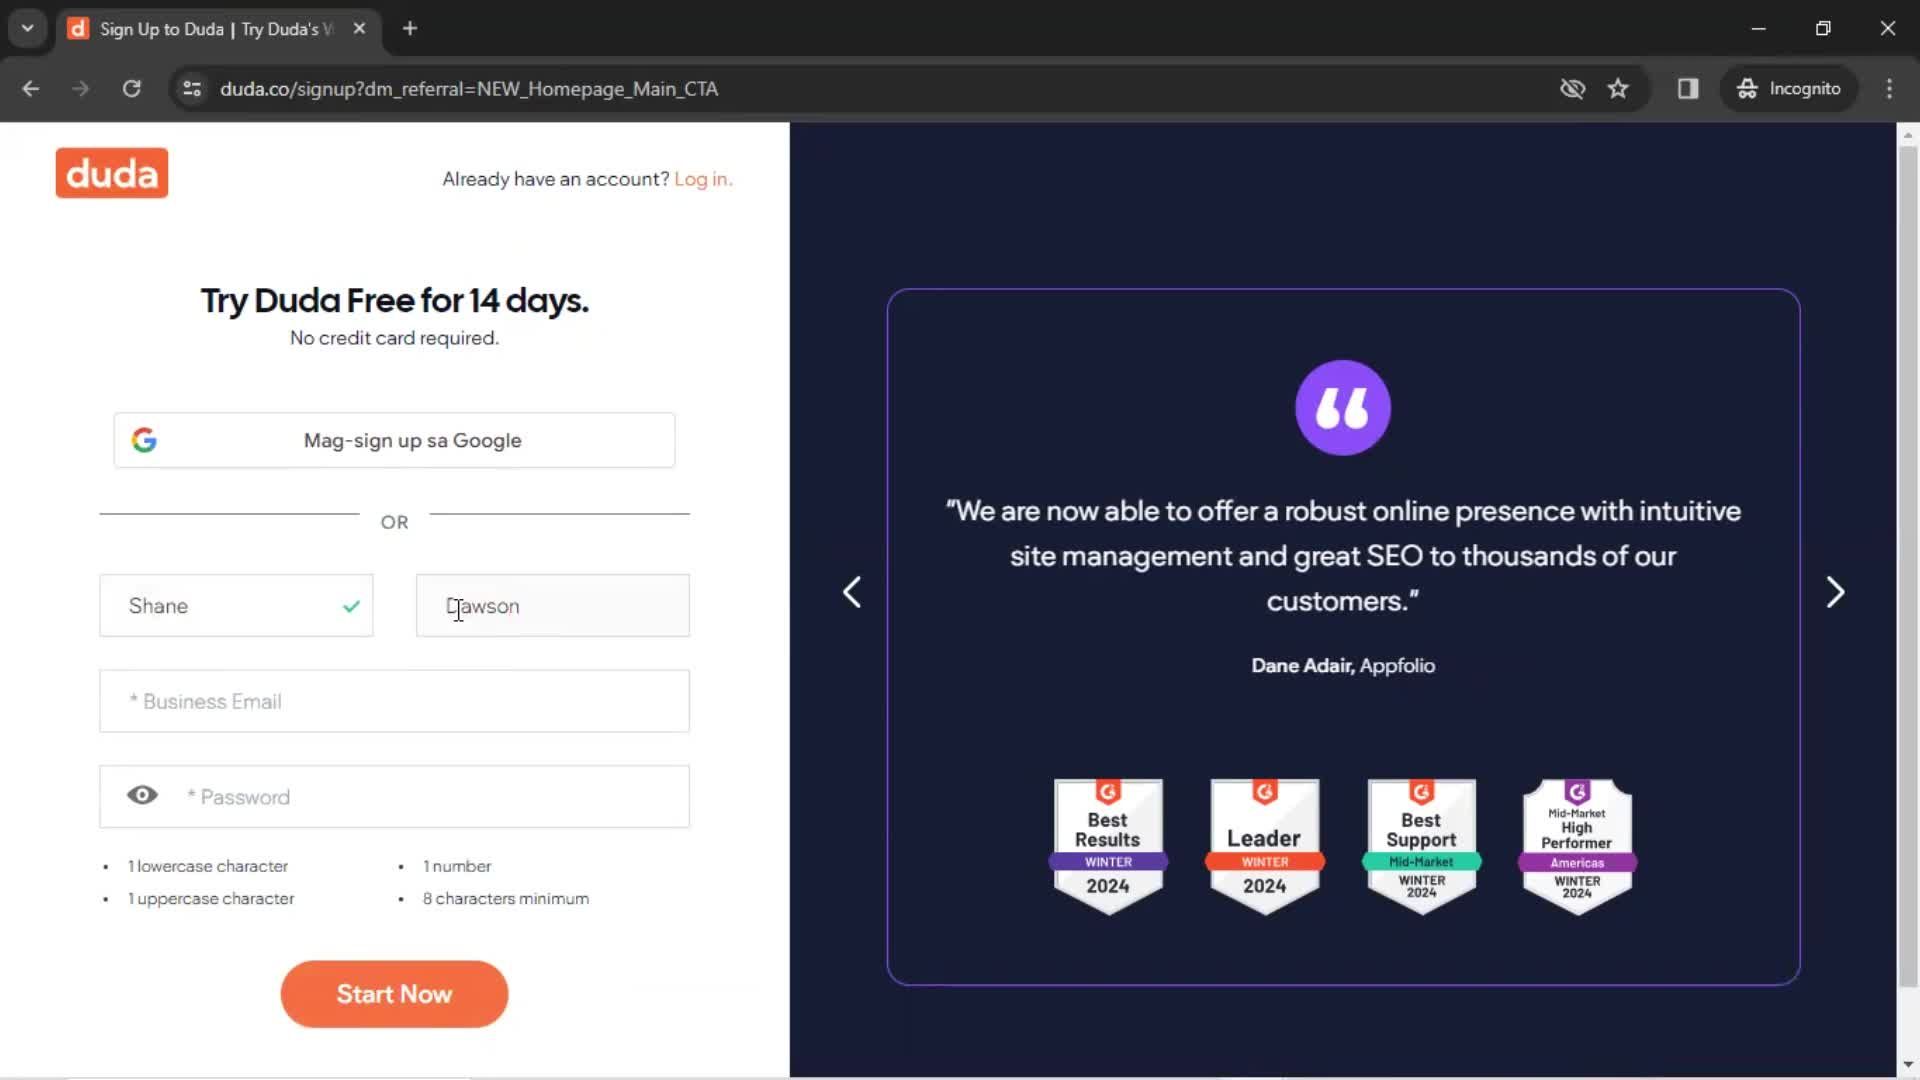Click the Incognito profile indicator

[1789, 89]
